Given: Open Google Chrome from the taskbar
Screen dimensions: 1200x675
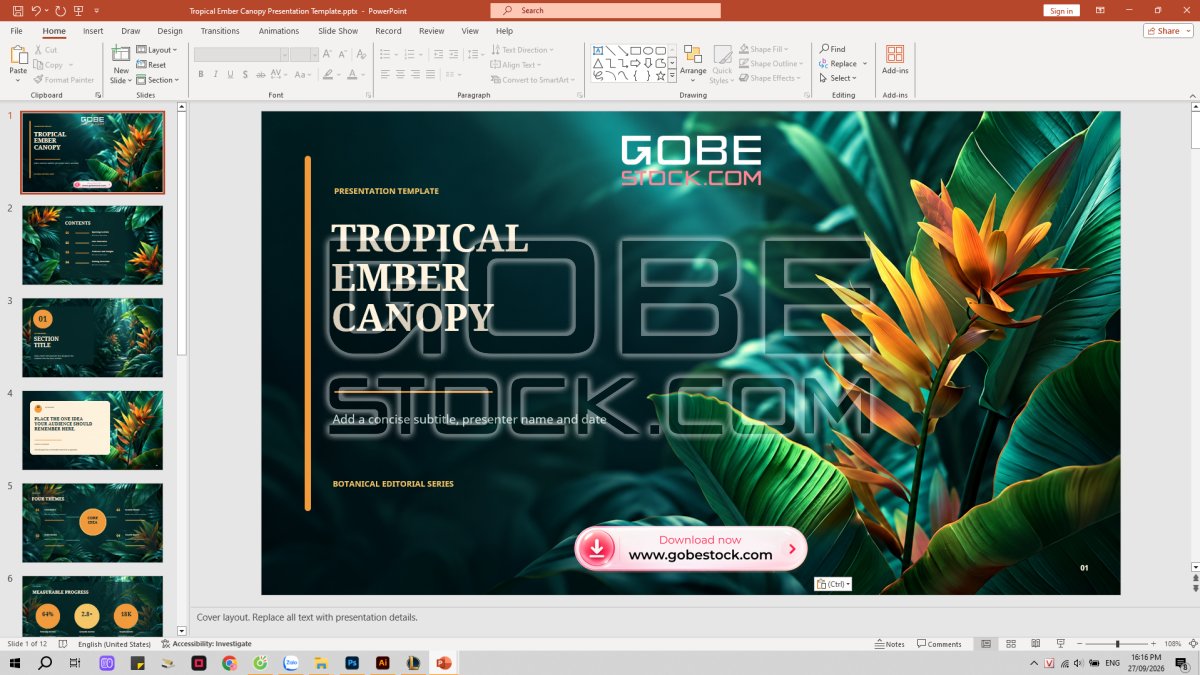Looking at the screenshot, I should 229,663.
